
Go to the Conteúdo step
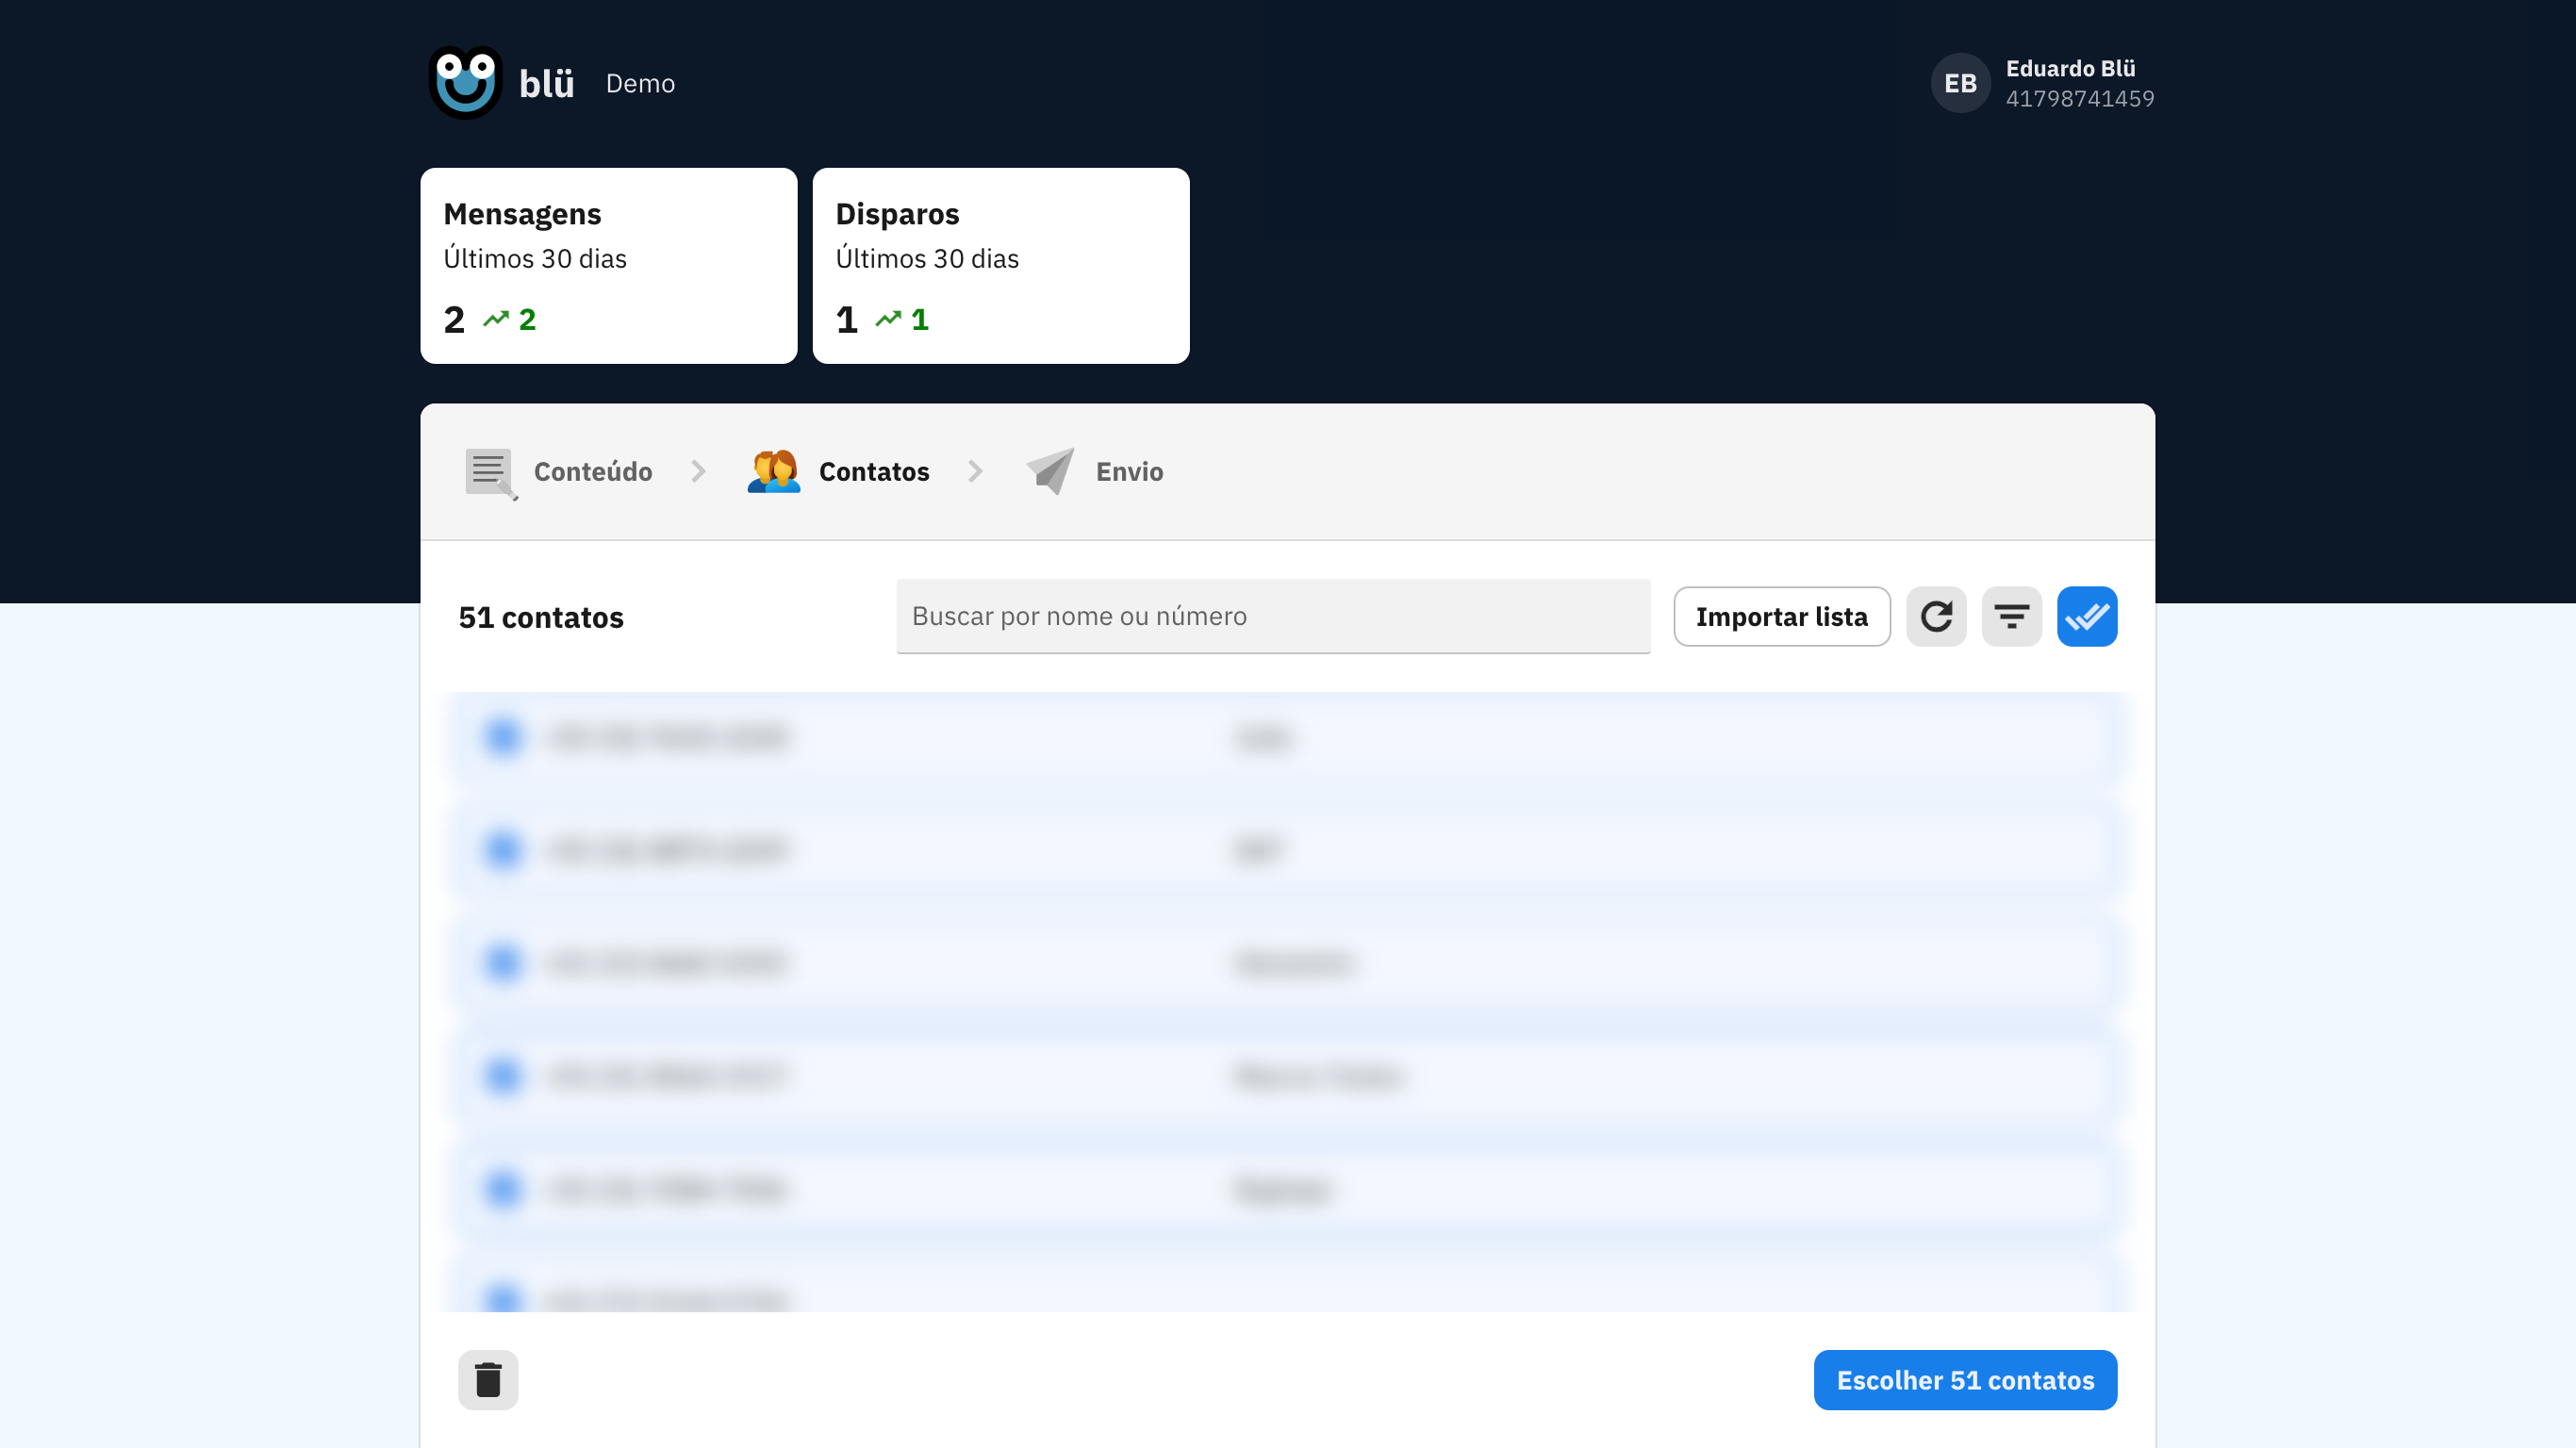pos(592,472)
